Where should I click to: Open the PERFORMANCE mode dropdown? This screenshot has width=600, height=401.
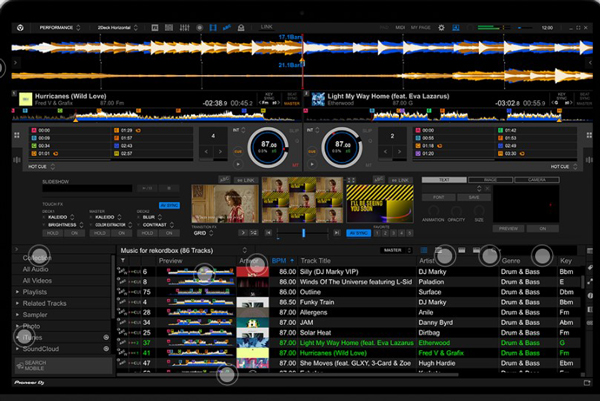(60, 28)
